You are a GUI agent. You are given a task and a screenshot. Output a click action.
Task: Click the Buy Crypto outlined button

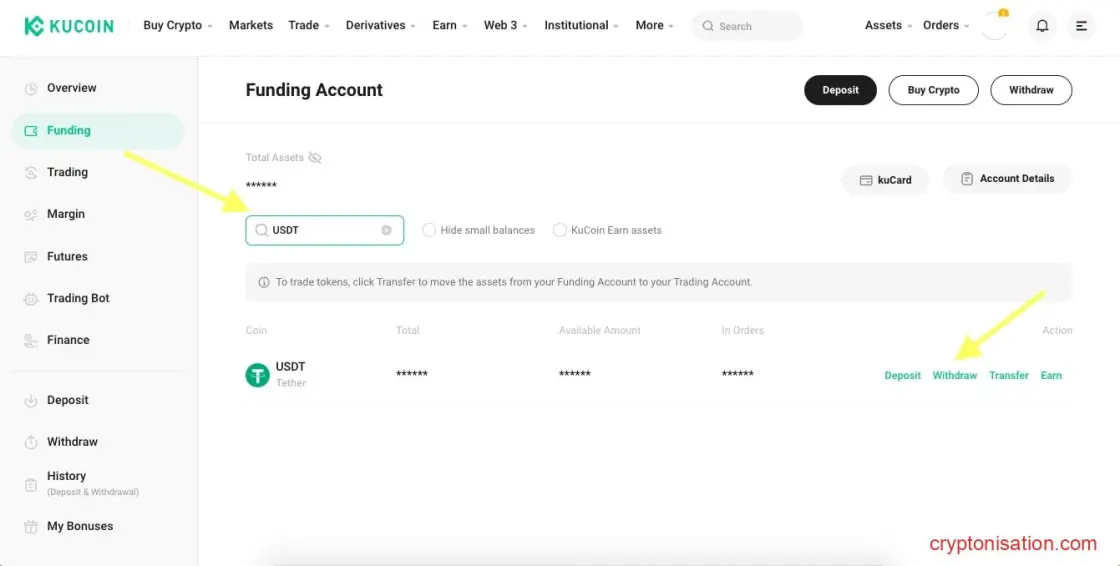pos(933,90)
